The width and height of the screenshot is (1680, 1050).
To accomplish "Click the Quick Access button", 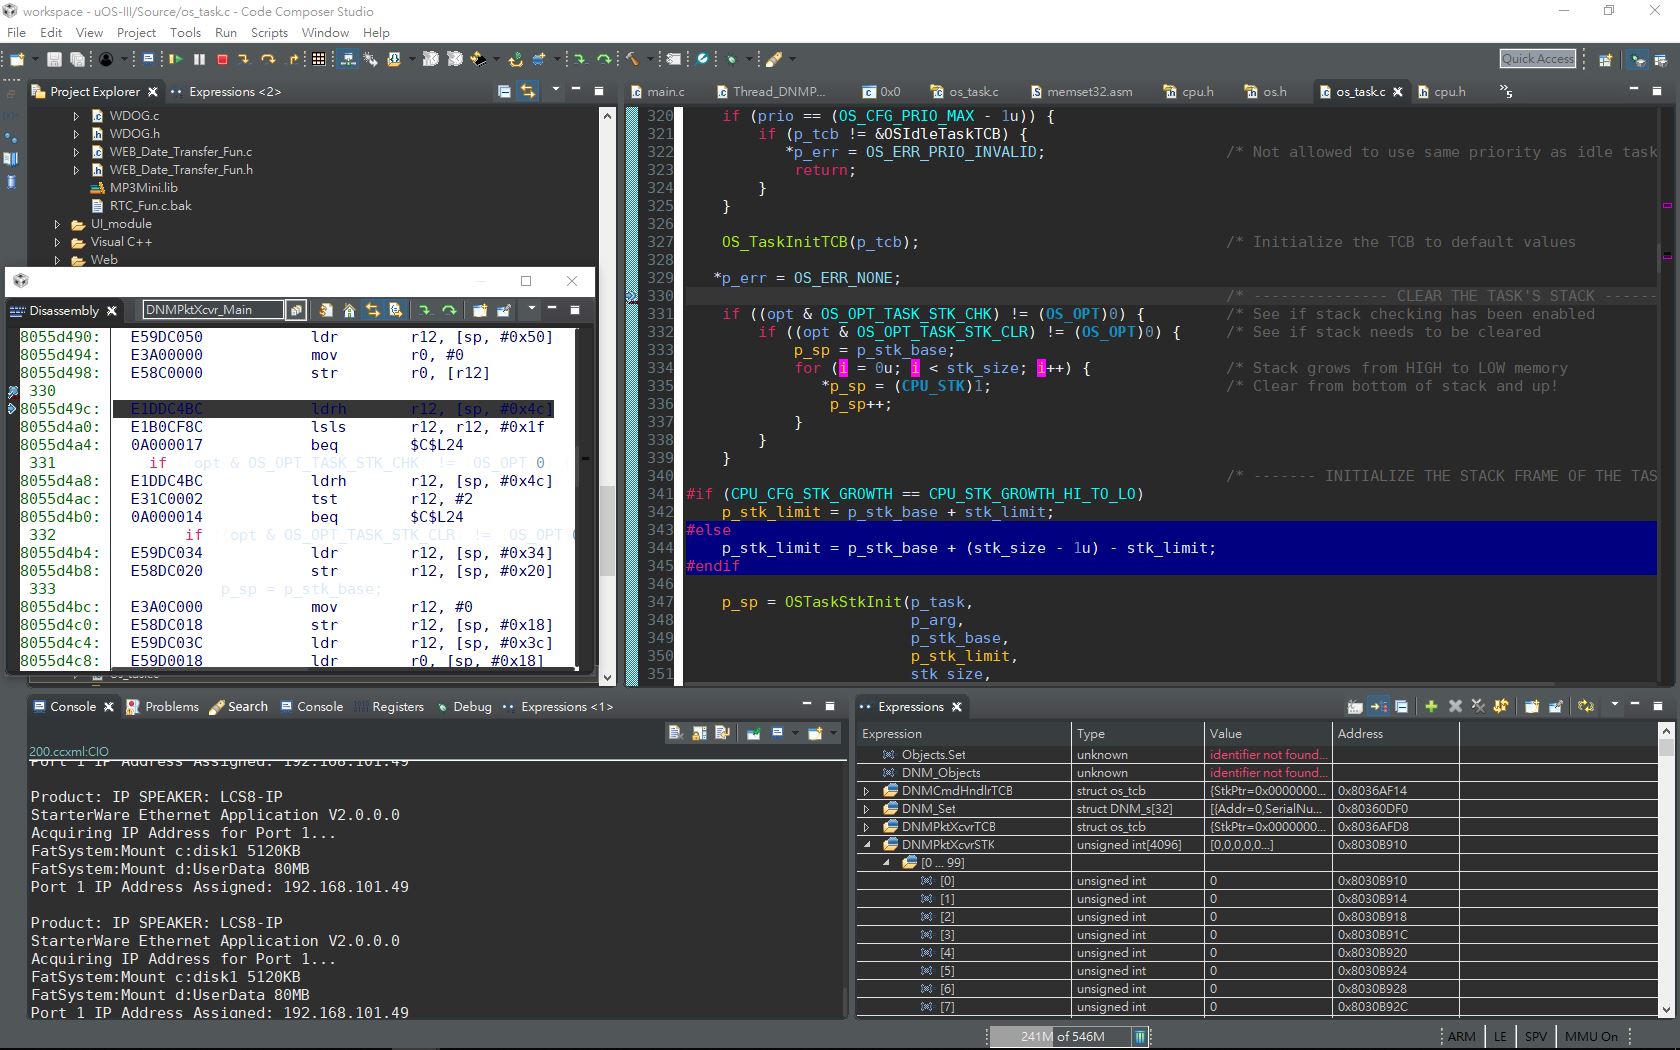I will pos(1537,59).
